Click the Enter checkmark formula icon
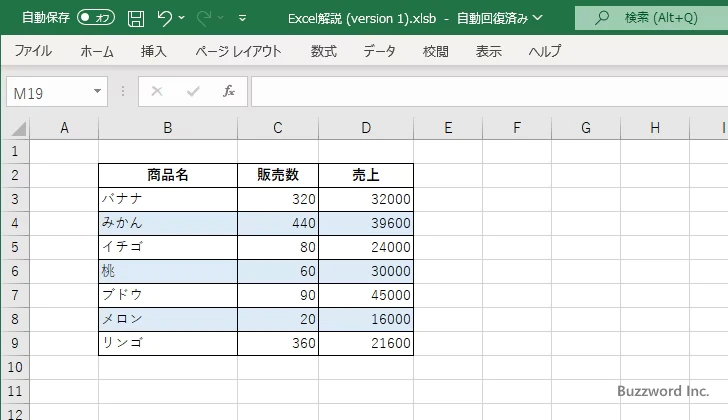 (x=193, y=91)
